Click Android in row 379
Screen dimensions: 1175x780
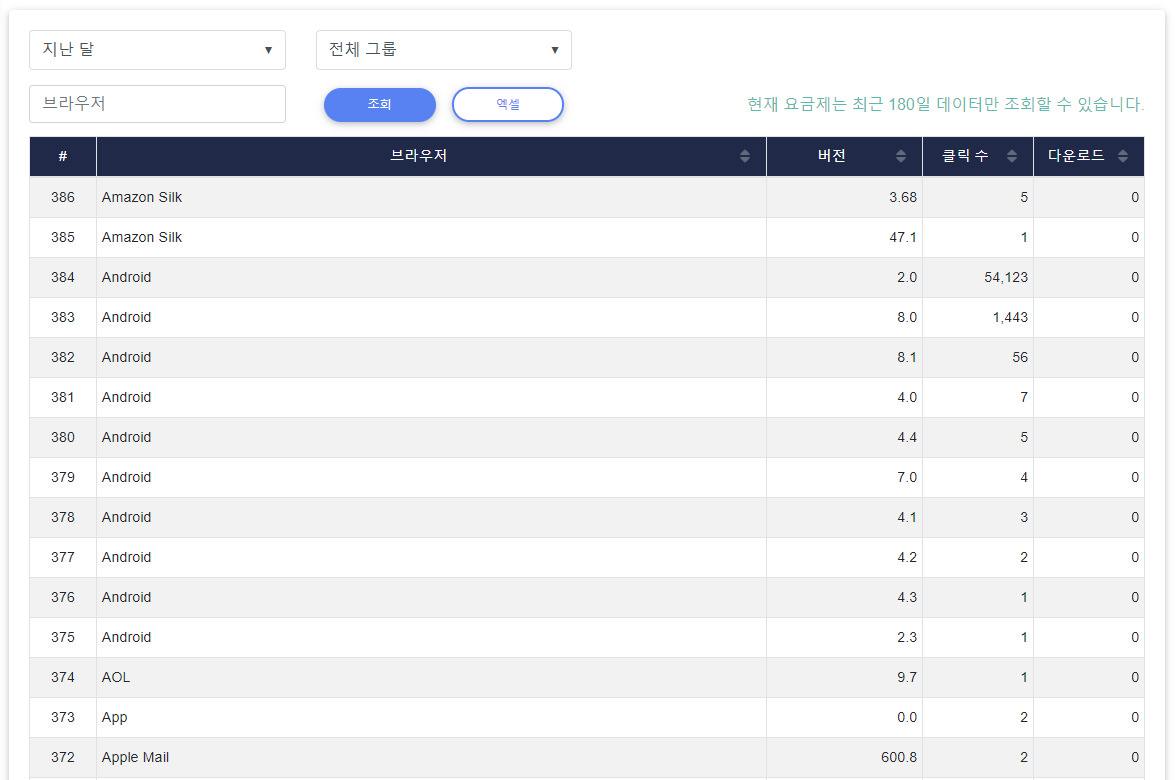coord(126,477)
